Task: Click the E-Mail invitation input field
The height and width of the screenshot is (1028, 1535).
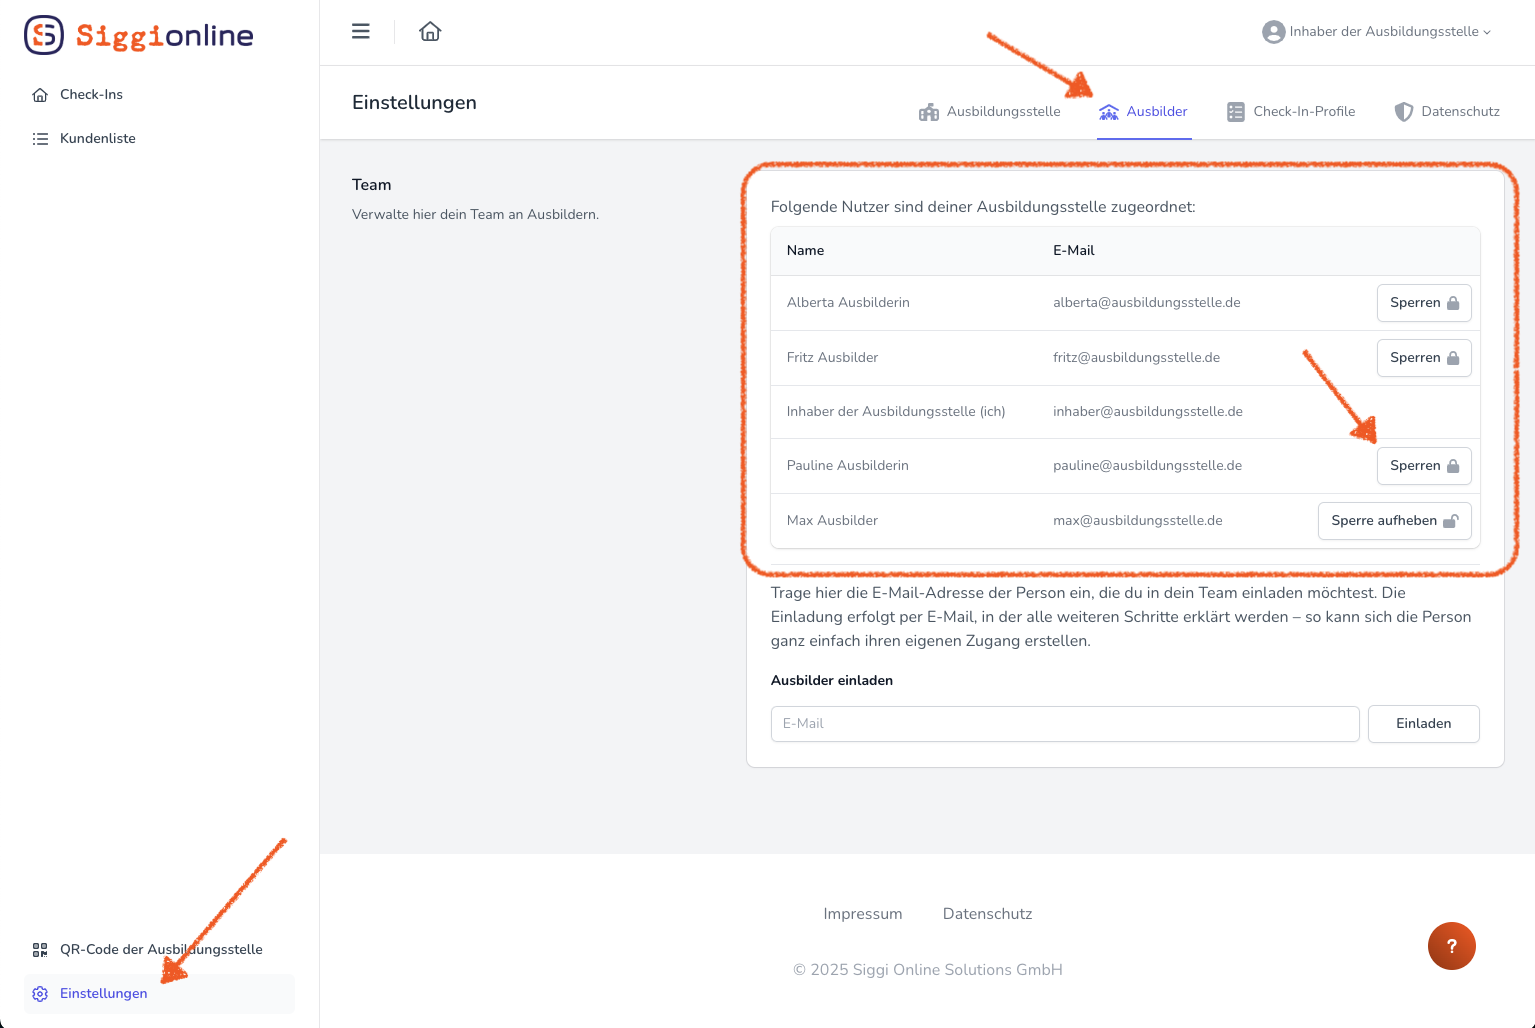Action: (x=1064, y=724)
